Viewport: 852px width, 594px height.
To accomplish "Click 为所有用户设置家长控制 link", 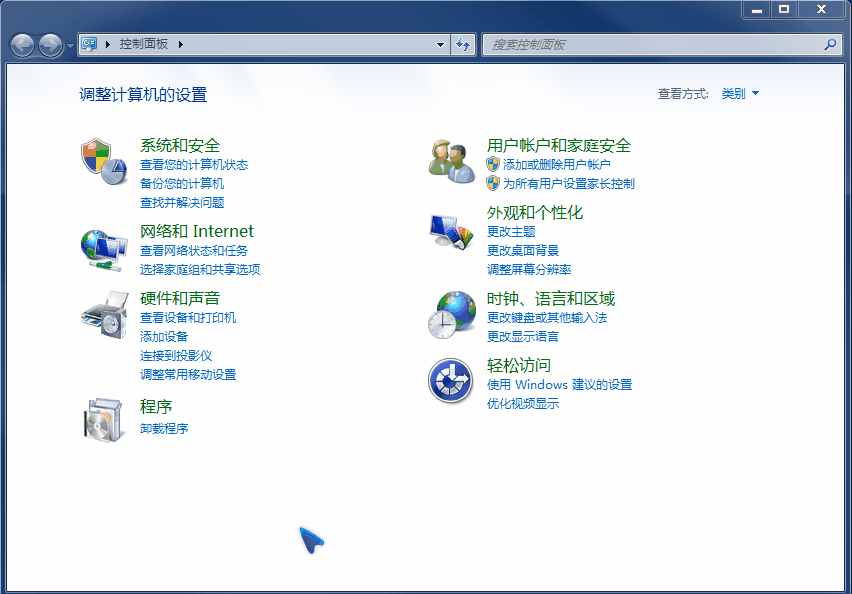I will coord(568,183).
